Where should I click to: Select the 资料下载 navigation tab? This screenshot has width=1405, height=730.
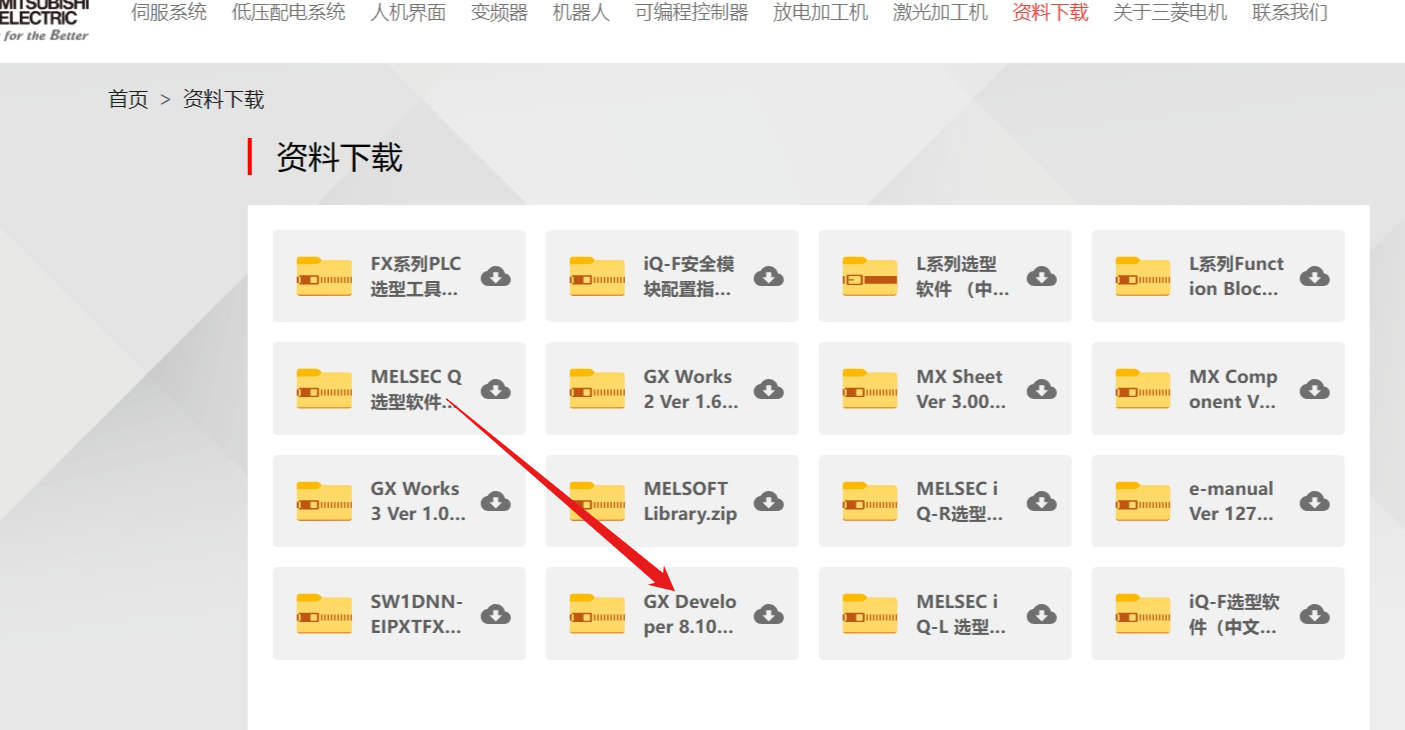coord(1050,13)
